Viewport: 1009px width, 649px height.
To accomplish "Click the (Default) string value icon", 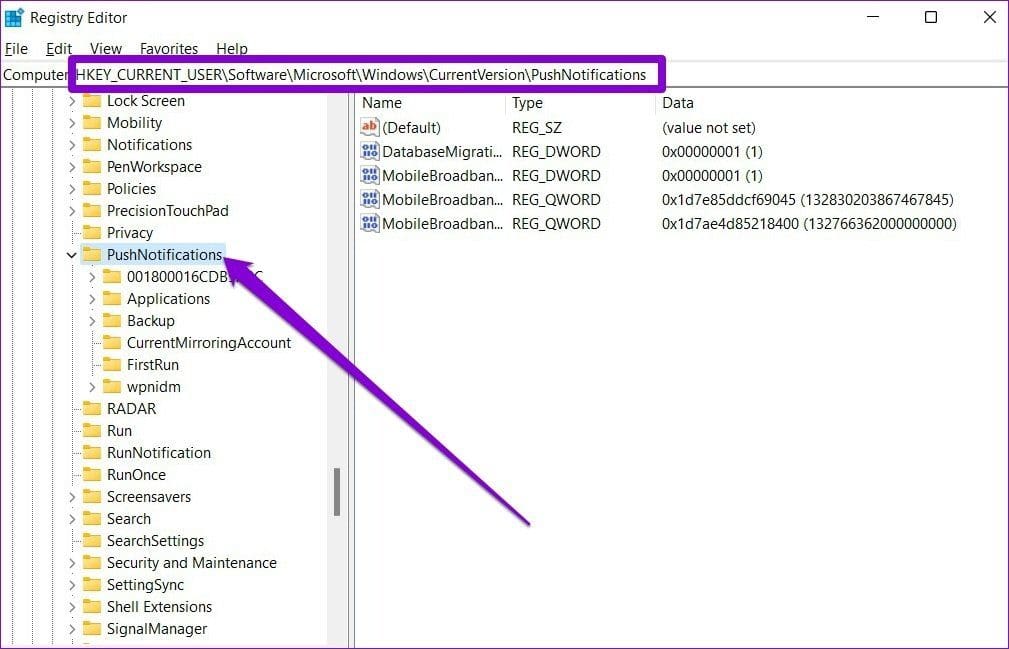I will (369, 127).
